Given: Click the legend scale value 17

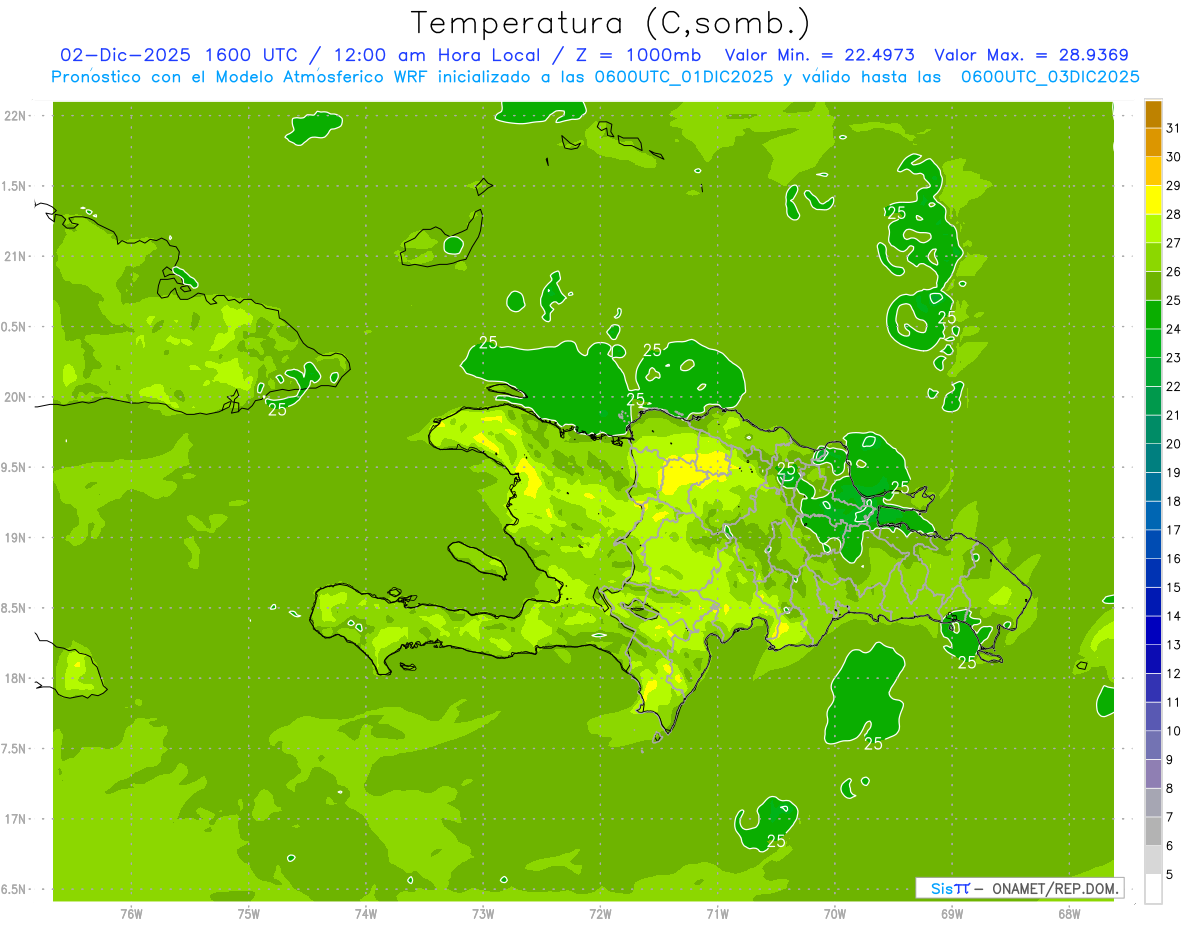Looking at the screenshot, I should pos(1173,530).
